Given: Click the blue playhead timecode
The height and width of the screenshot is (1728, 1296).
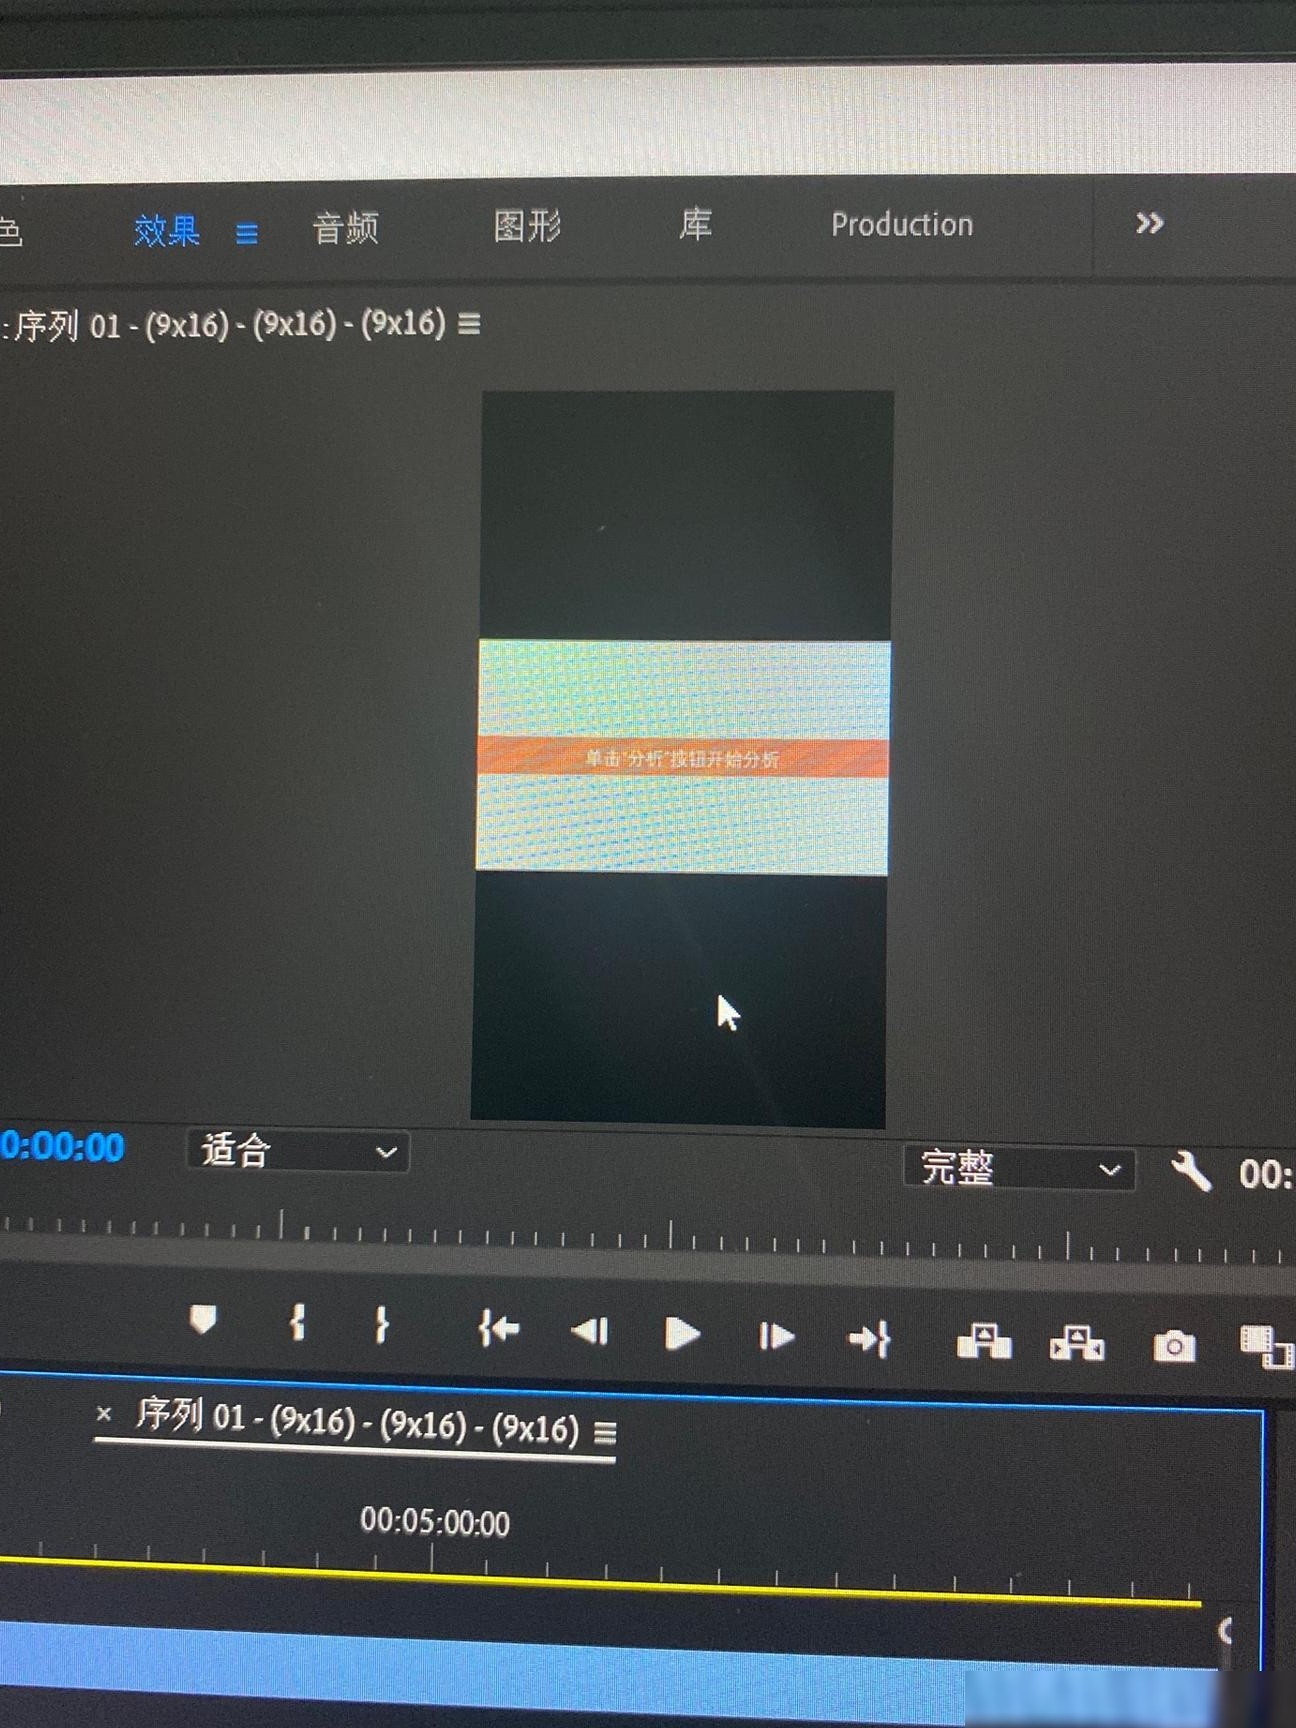Looking at the screenshot, I should point(62,1146).
